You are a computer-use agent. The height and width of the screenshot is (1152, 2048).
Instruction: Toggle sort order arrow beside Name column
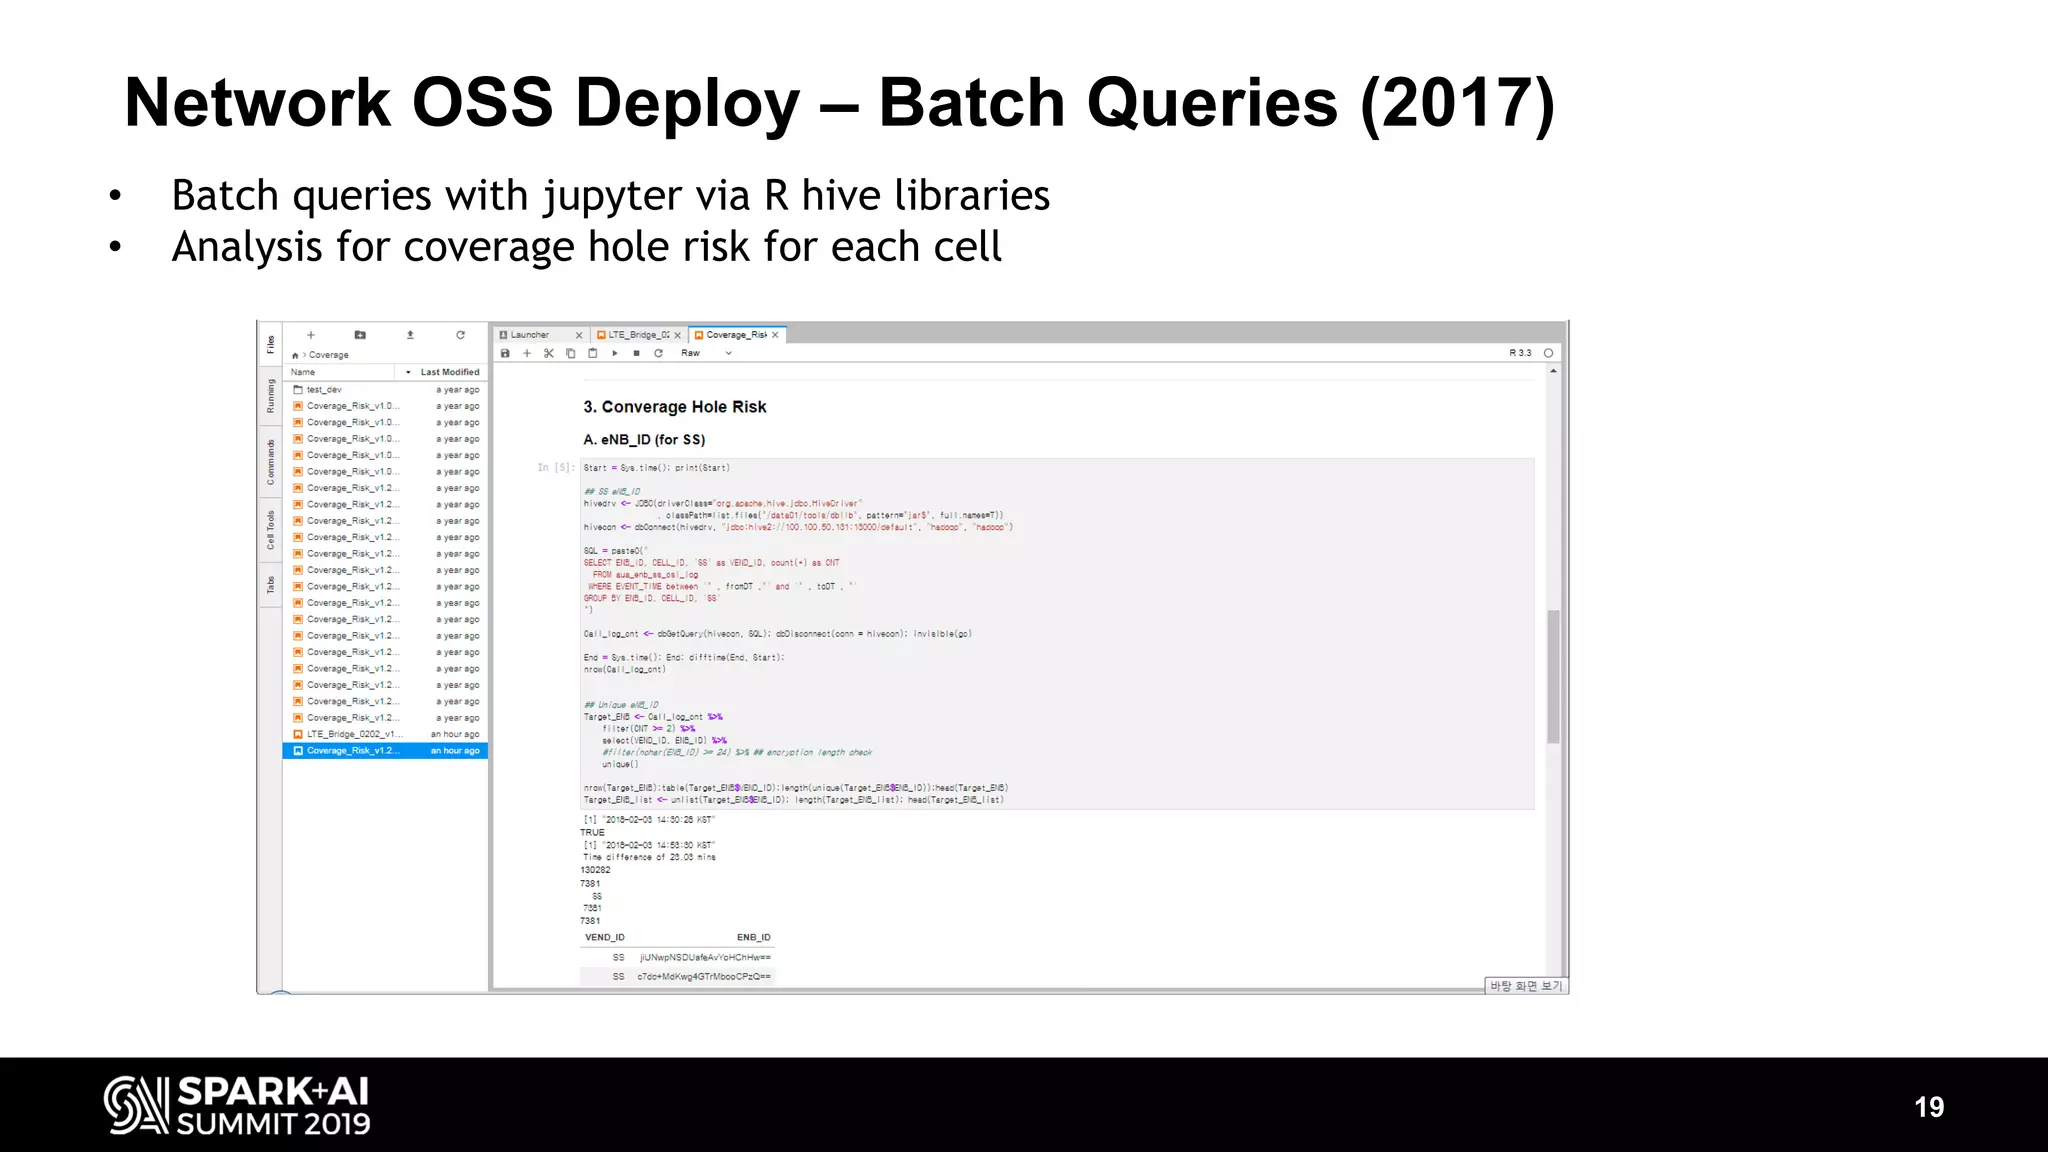point(408,372)
